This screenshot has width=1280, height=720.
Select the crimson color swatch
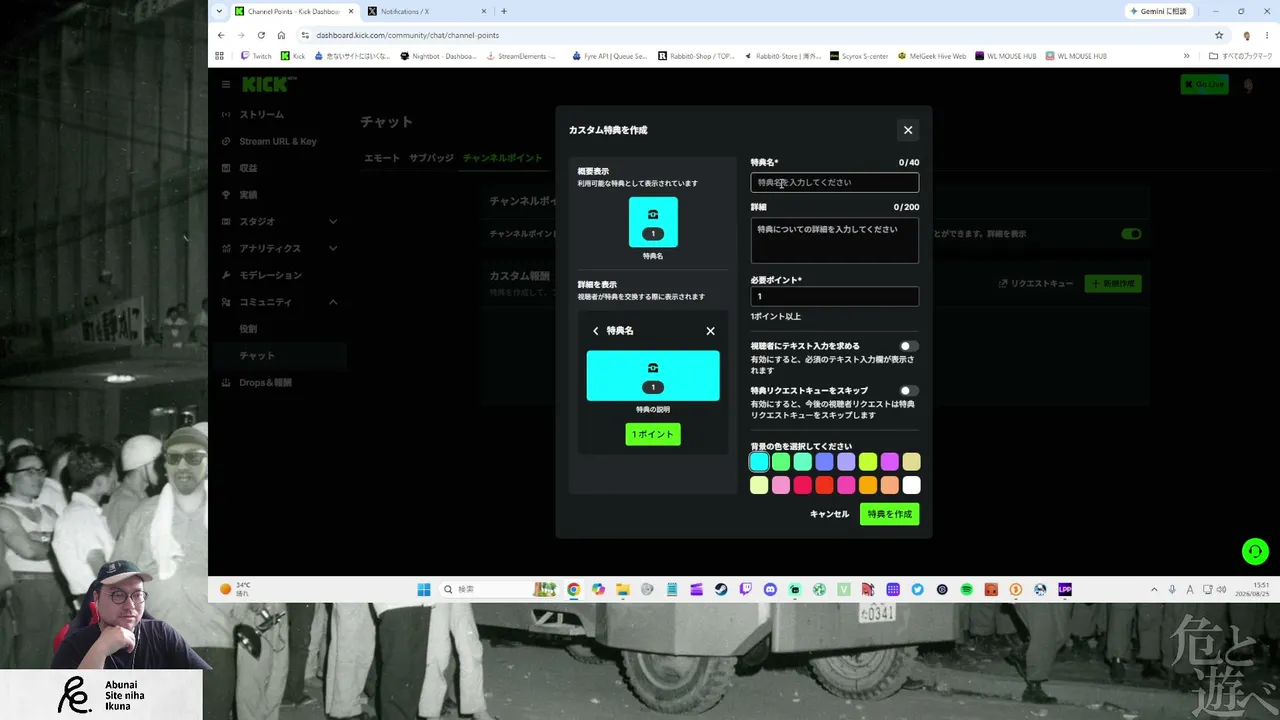[x=803, y=486]
